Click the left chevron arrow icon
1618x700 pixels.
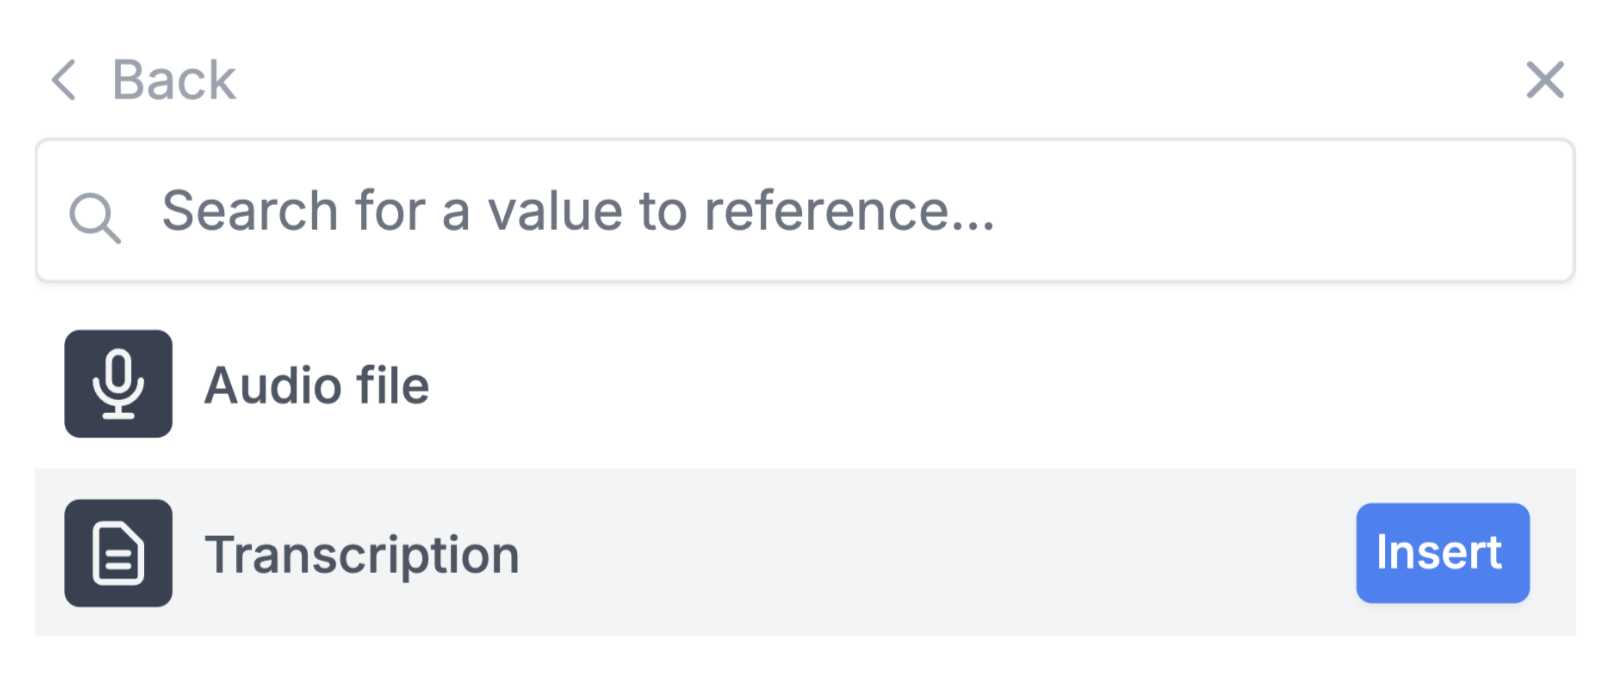coord(64,80)
